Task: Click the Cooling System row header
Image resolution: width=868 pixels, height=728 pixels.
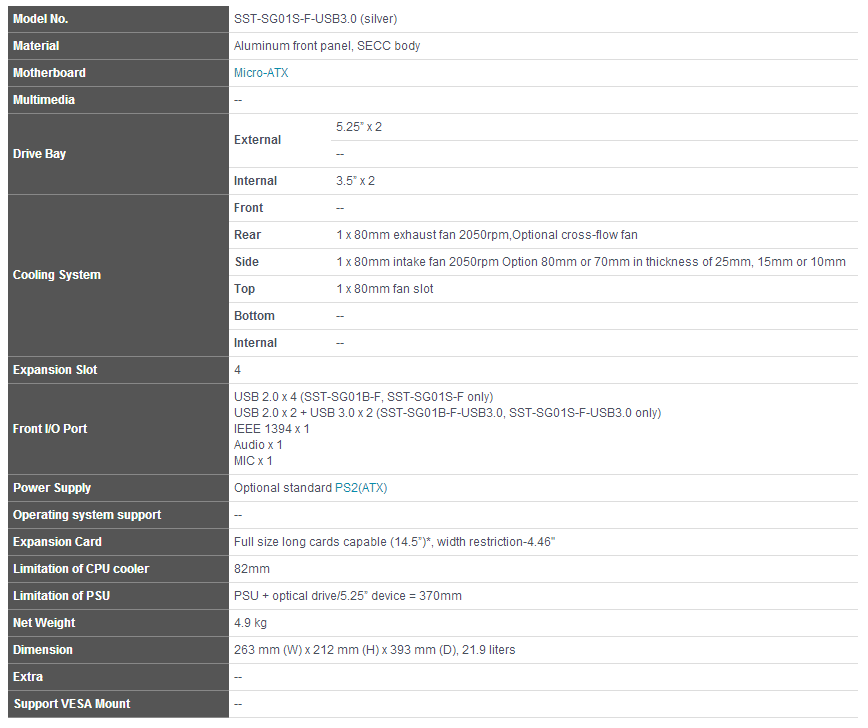Action: pos(56,275)
